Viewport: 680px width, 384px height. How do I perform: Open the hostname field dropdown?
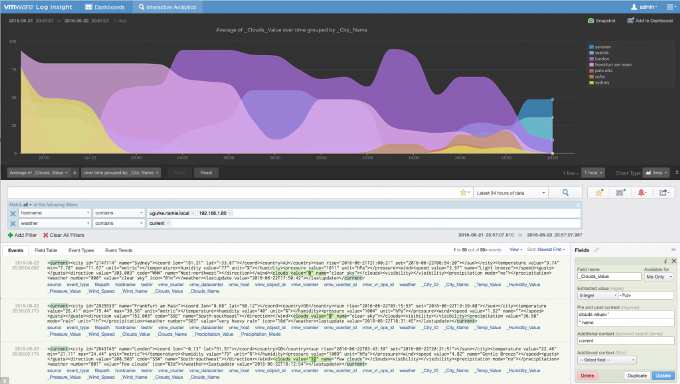55,213
